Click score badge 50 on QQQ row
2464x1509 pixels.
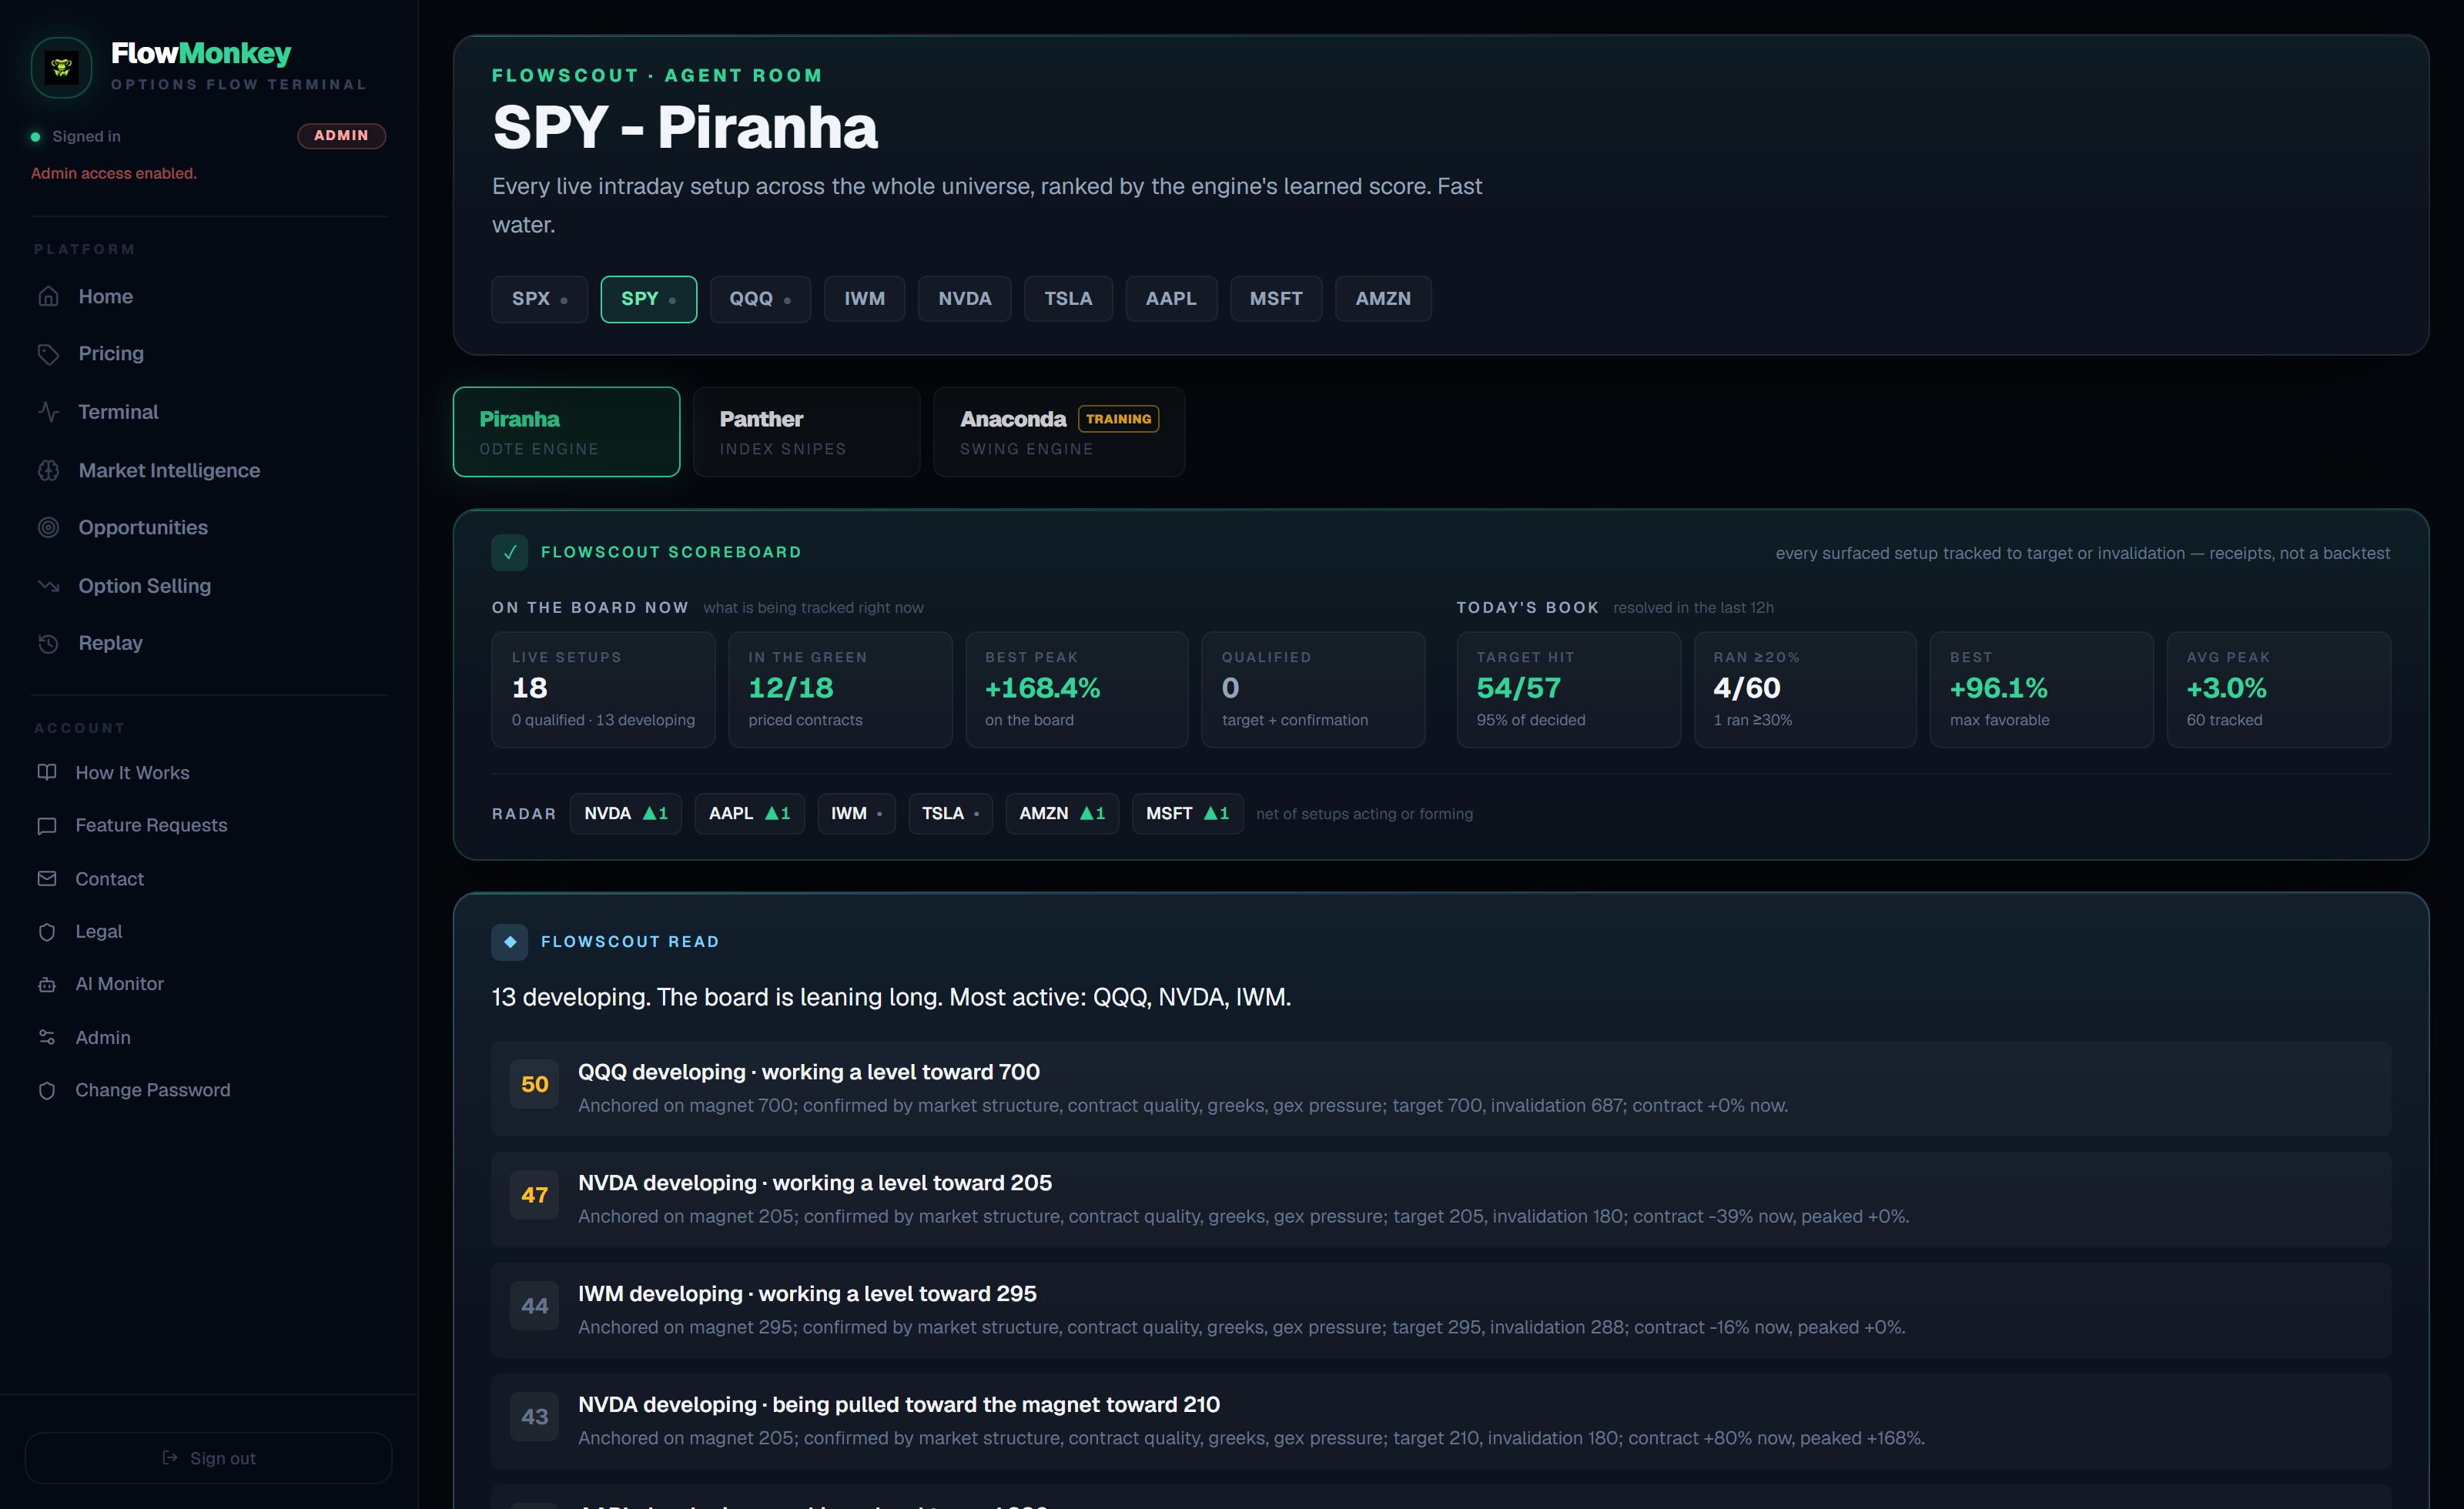point(535,1085)
